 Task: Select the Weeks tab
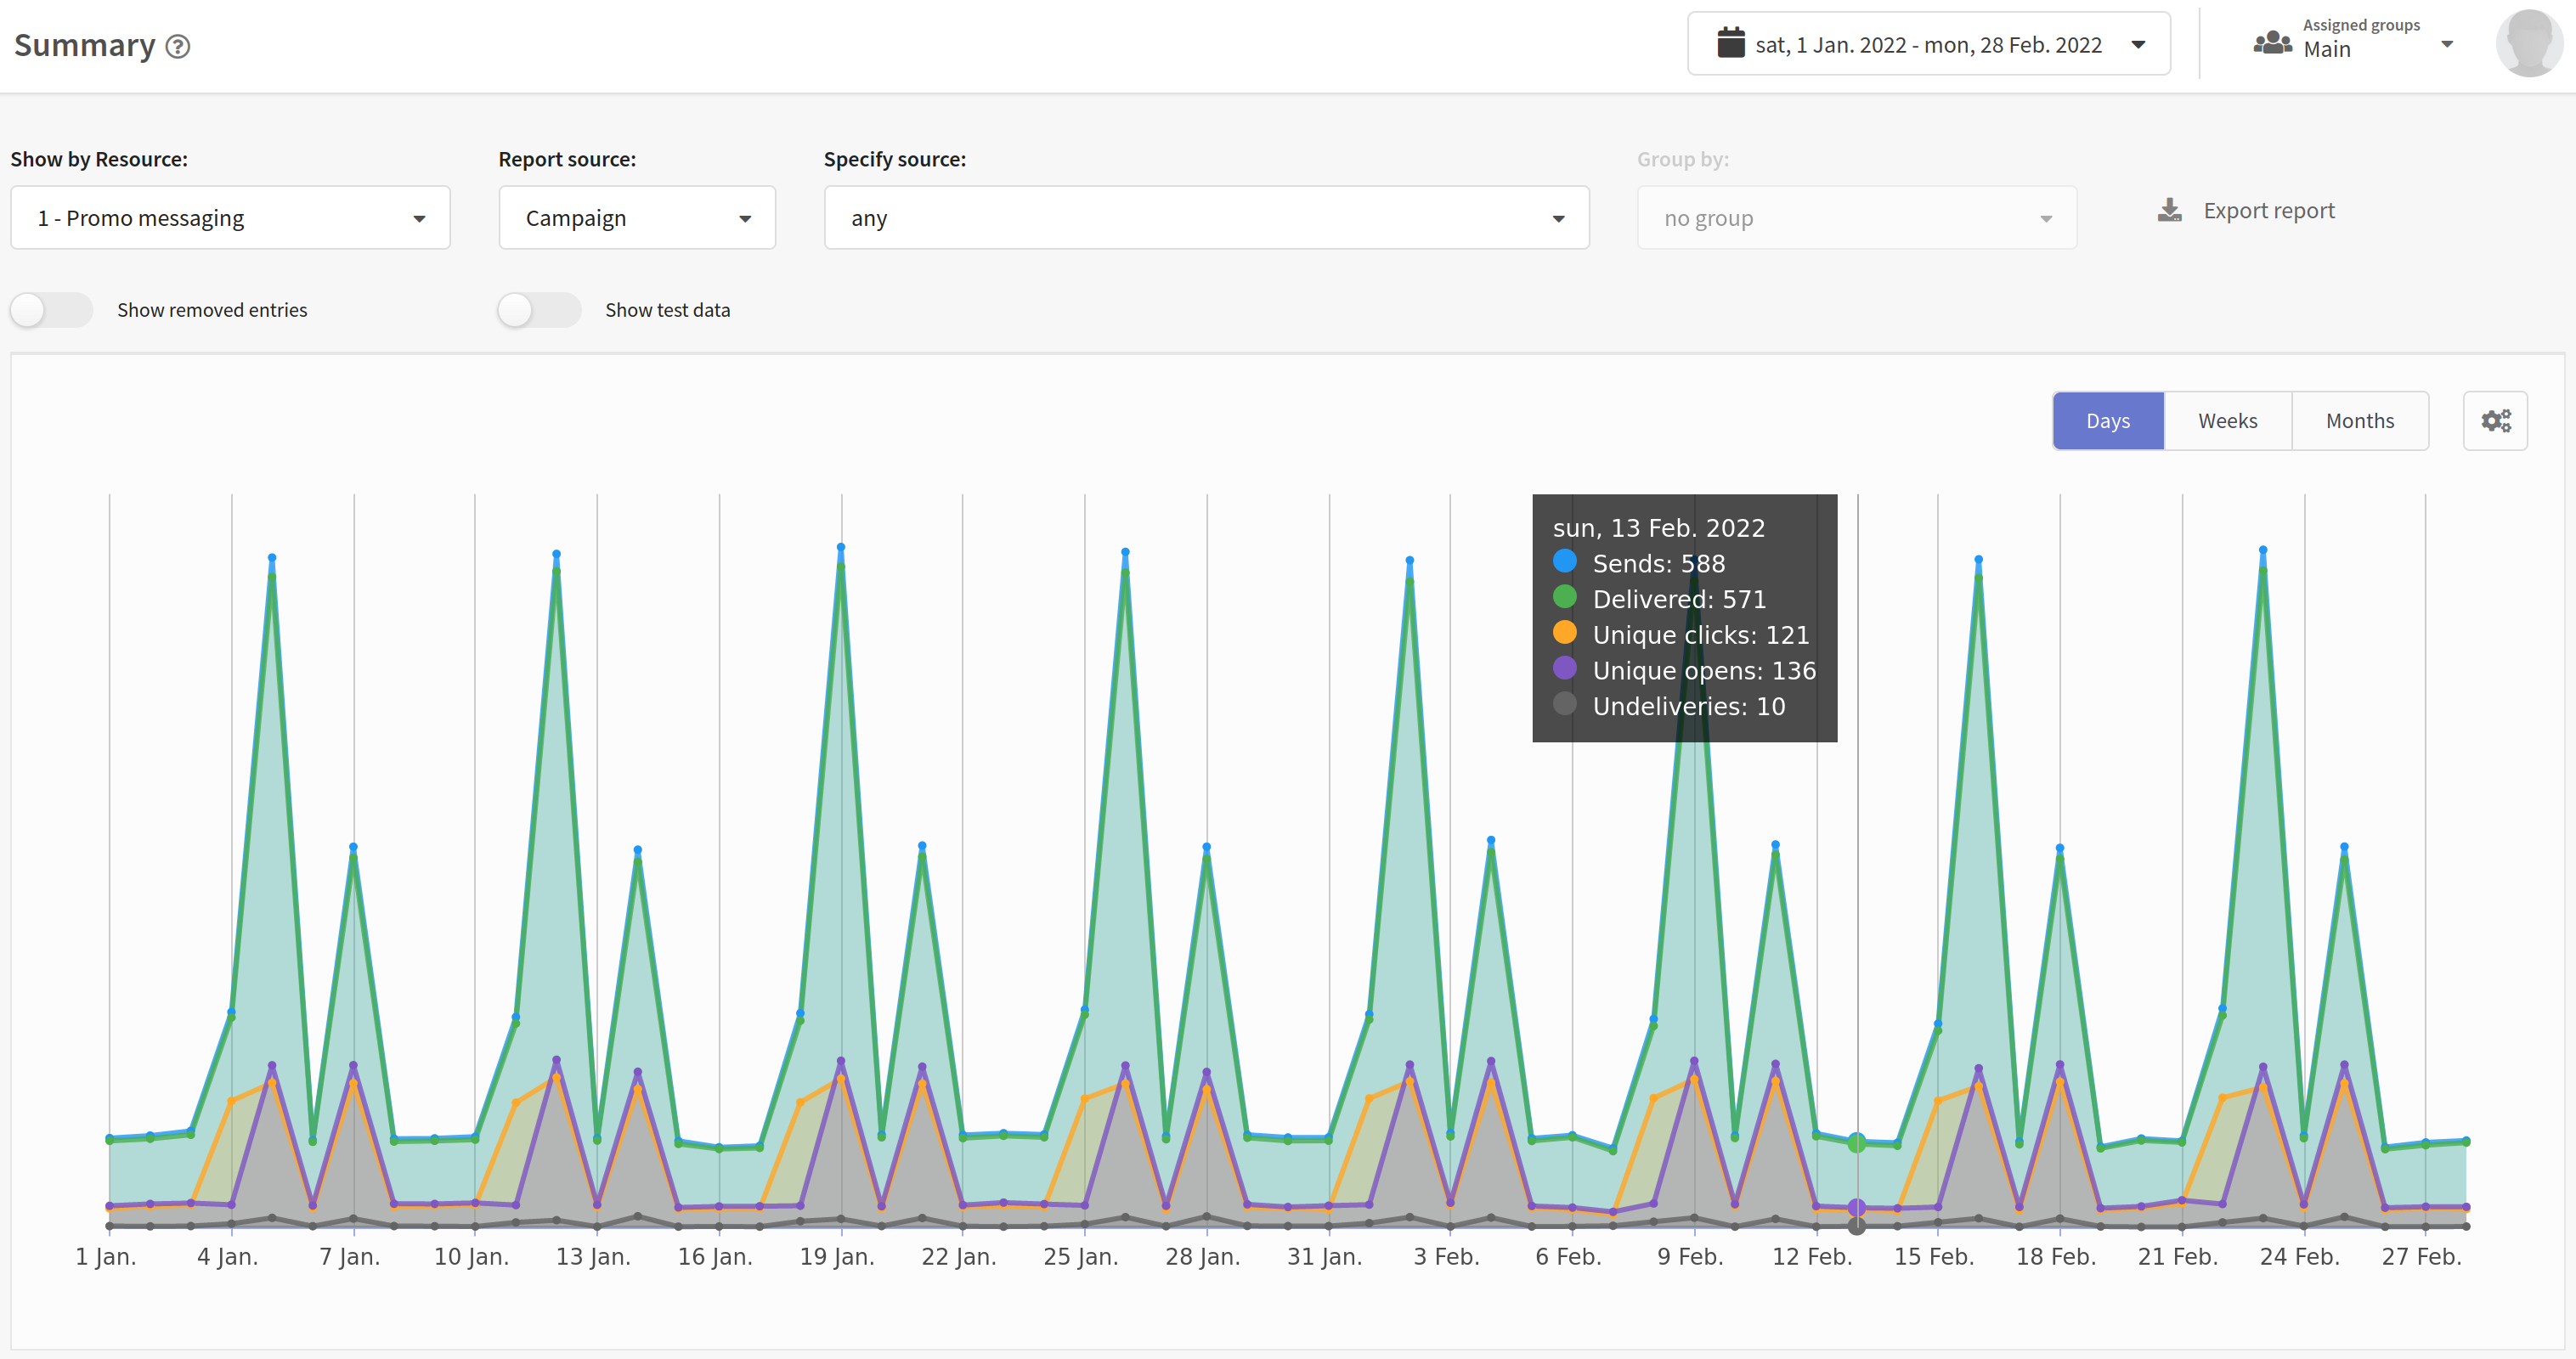(2225, 420)
